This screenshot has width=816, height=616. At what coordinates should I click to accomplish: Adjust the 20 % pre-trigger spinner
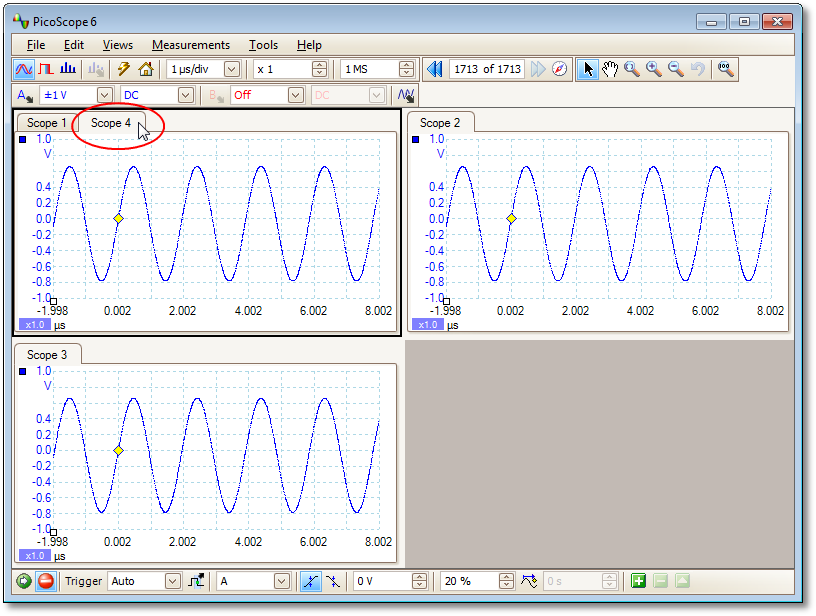pos(506,581)
